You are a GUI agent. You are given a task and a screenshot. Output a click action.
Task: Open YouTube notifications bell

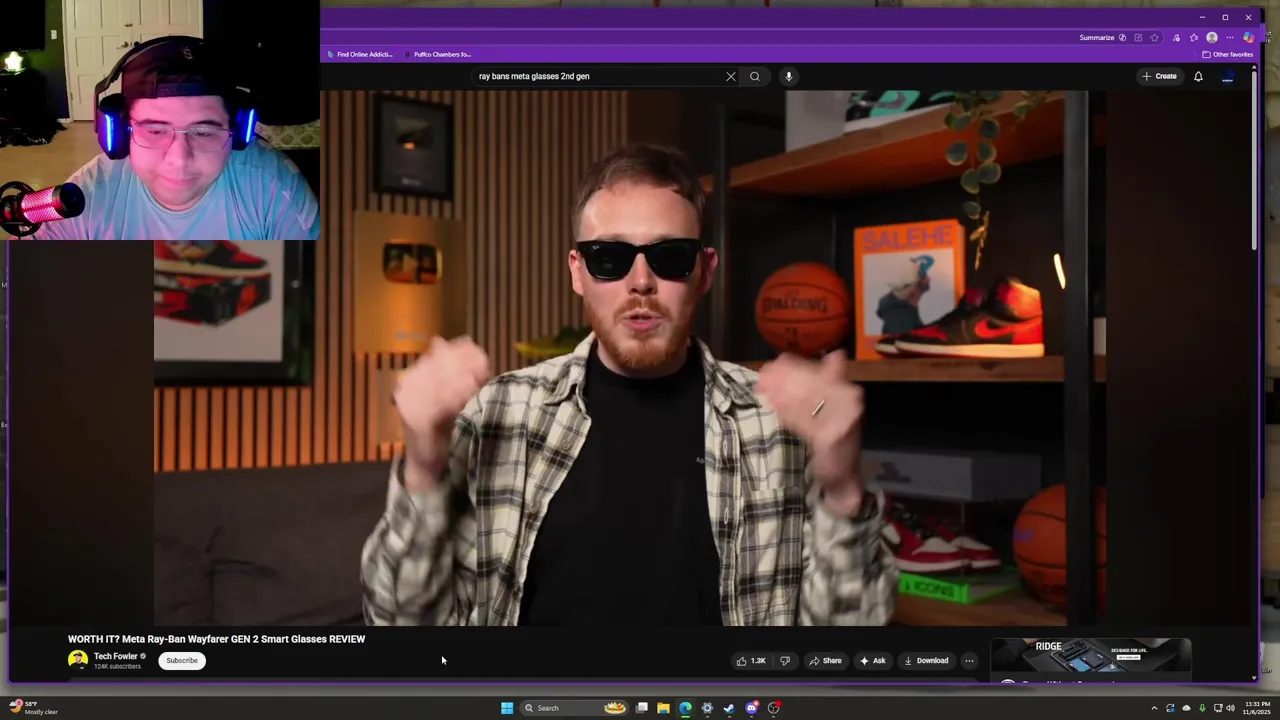[1198, 76]
